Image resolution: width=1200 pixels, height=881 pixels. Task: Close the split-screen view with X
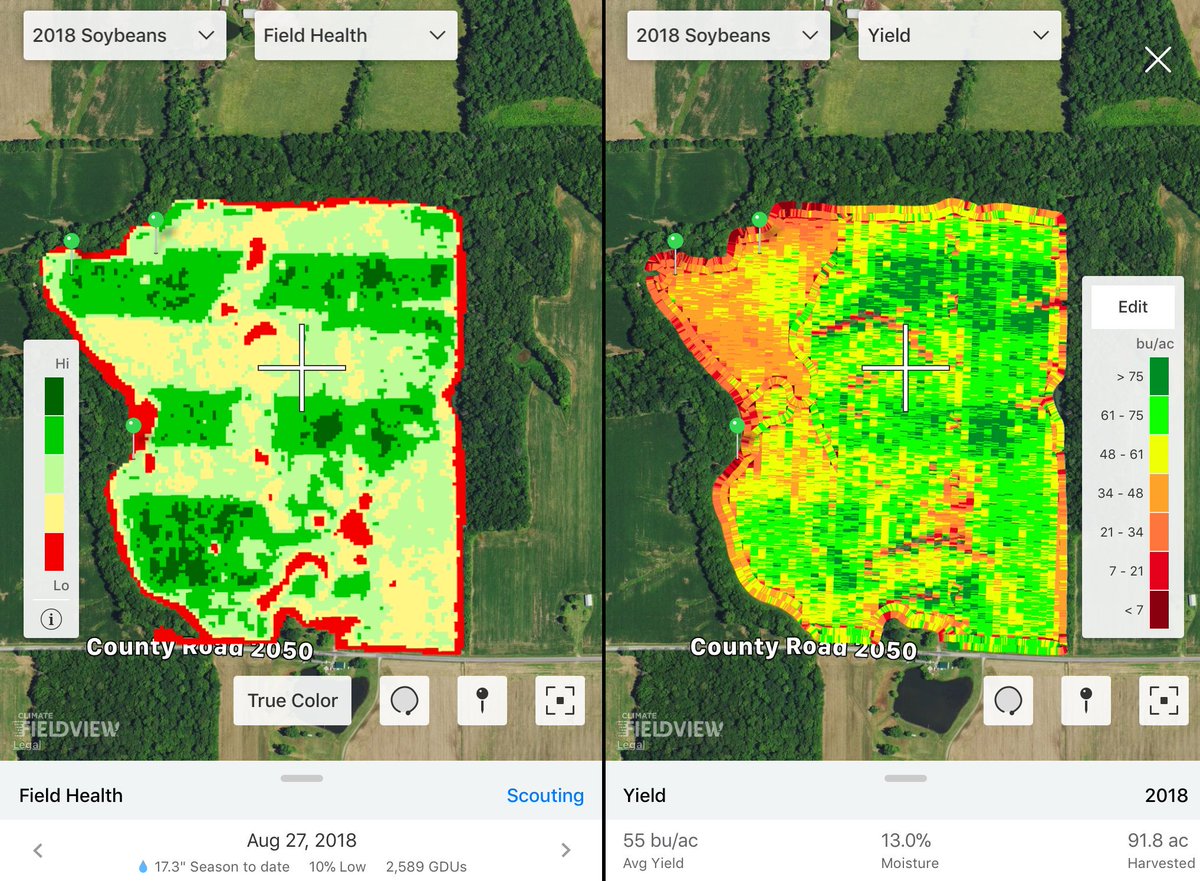(1157, 60)
